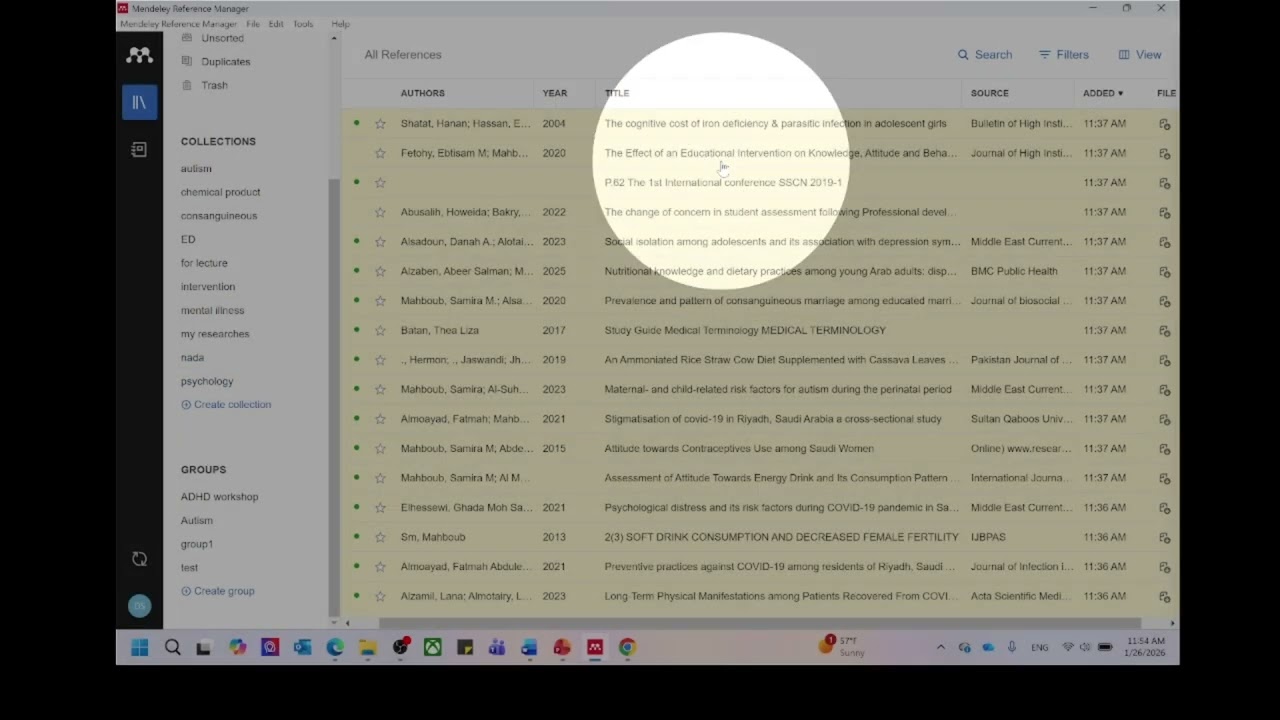
Task: Open the Edit menu
Action: [x=276, y=24]
